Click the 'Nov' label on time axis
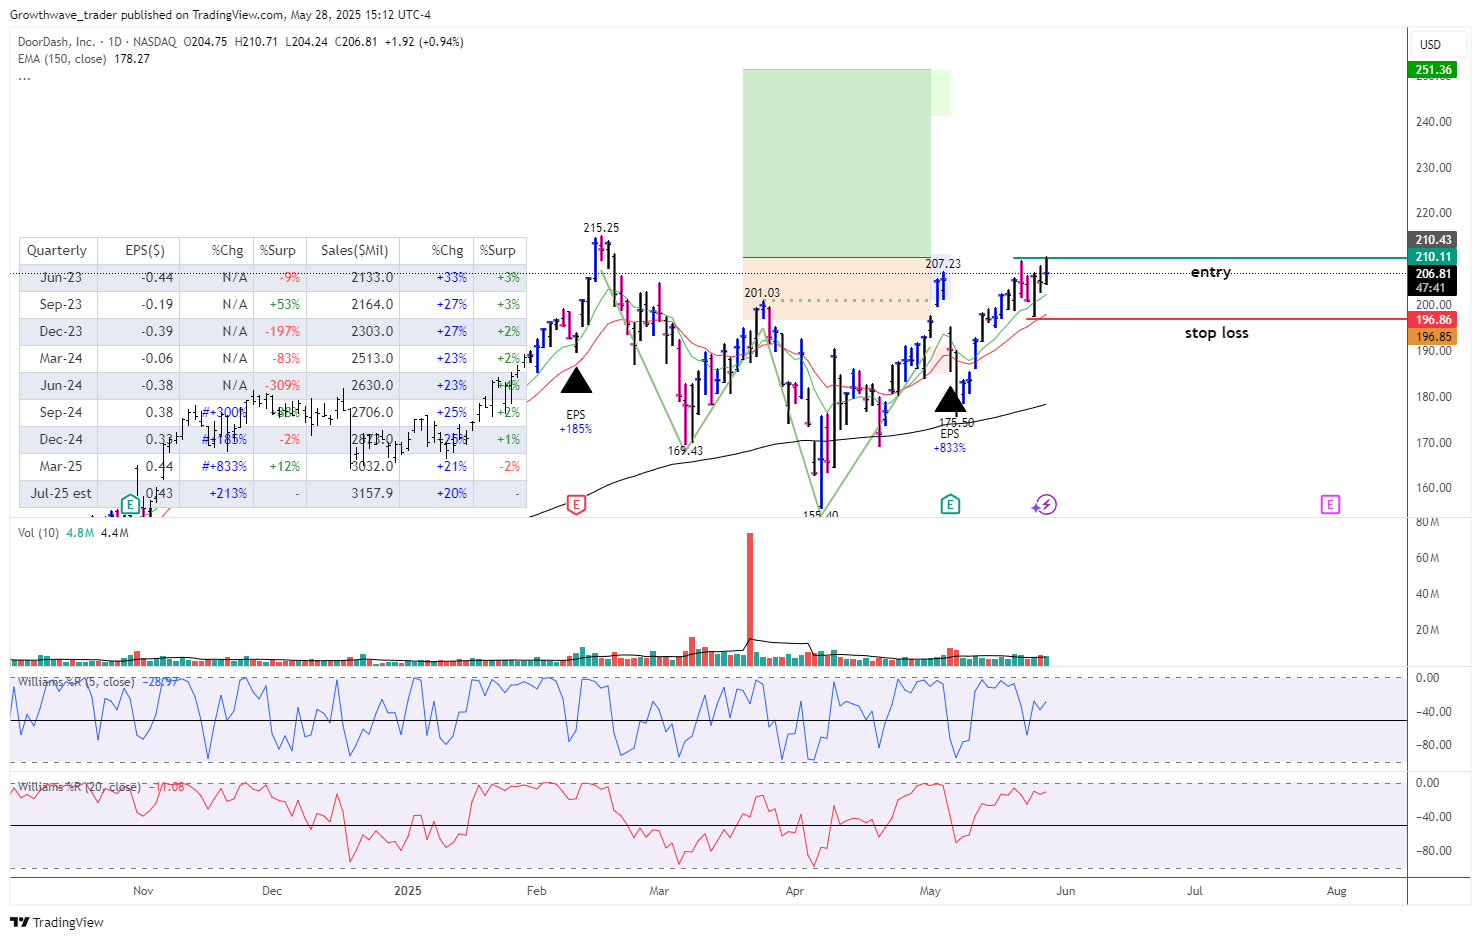The image size is (1481, 940). pyautogui.click(x=143, y=891)
